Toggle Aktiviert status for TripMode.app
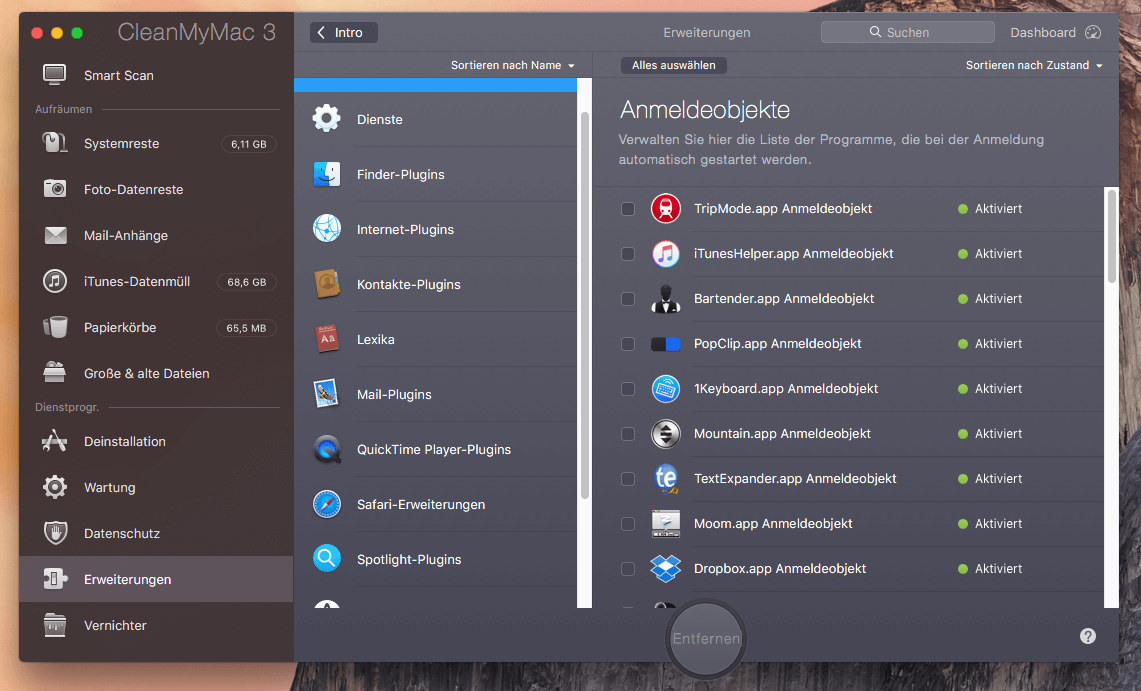 click(990, 209)
